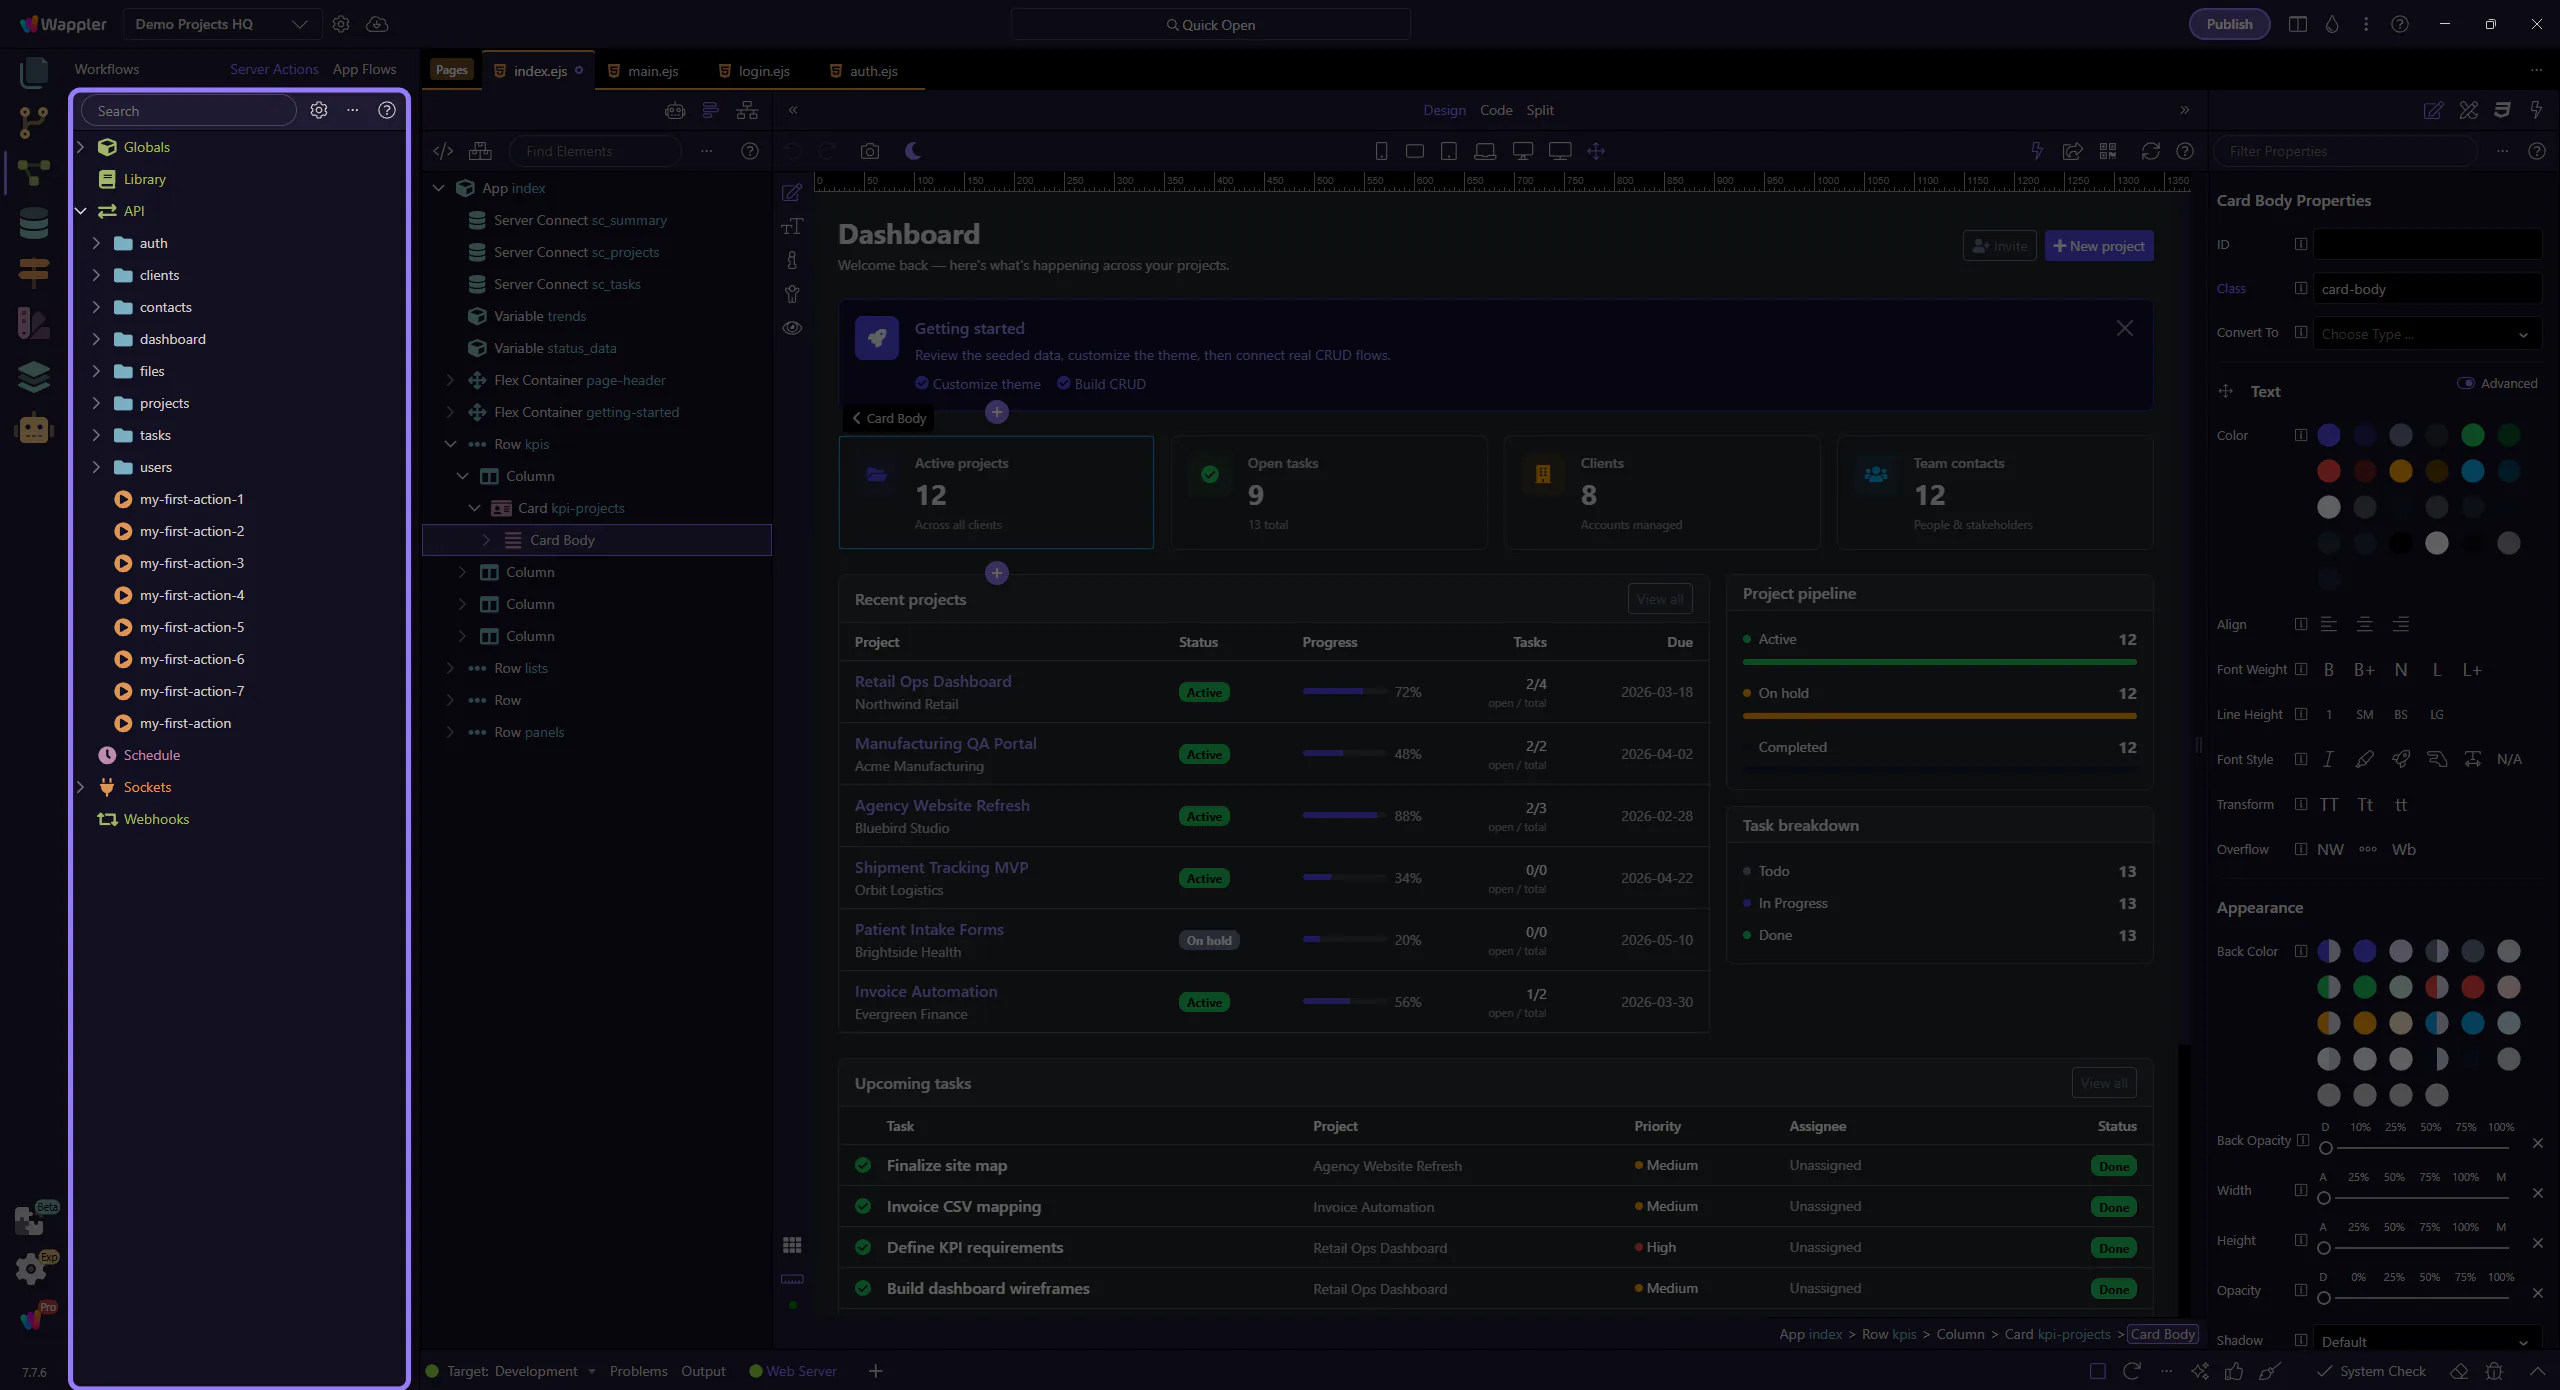
Task: Toggle the Customize theme checkbox
Action: (922, 384)
